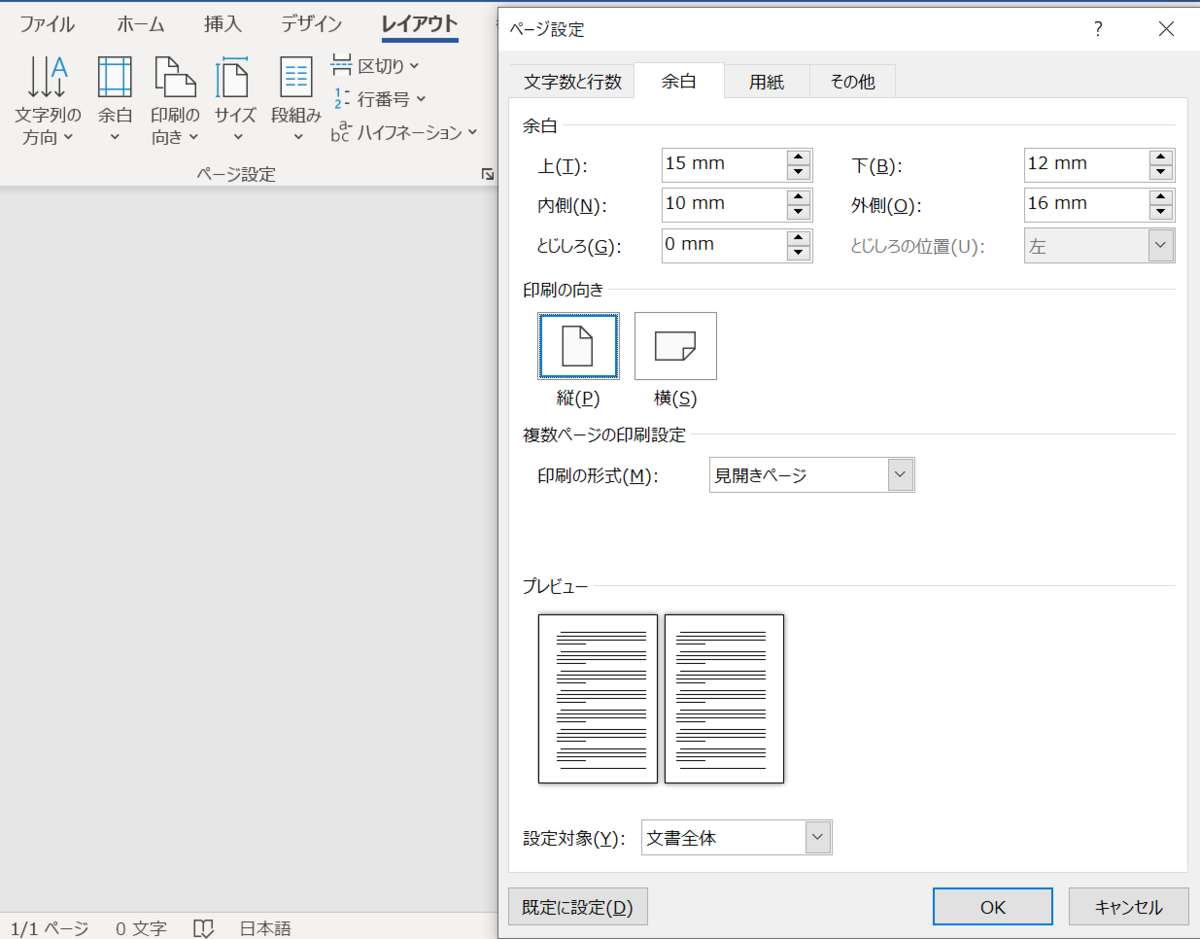The width and height of the screenshot is (1200, 939).
Task: Open the 設定対象 dropdown showing 文書全体
Action: [818, 837]
